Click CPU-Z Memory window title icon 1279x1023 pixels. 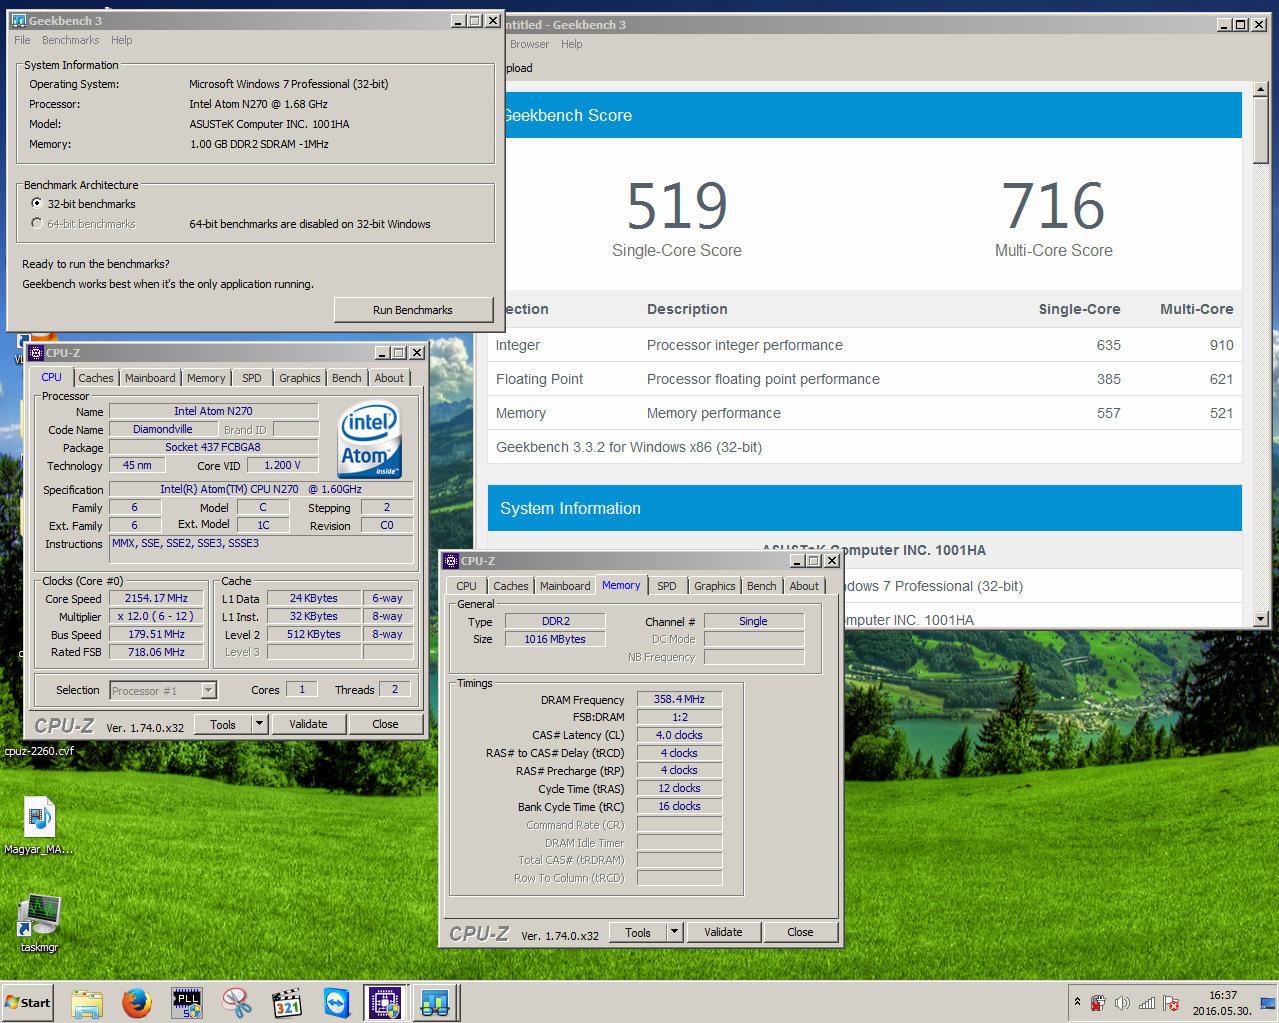[x=451, y=561]
